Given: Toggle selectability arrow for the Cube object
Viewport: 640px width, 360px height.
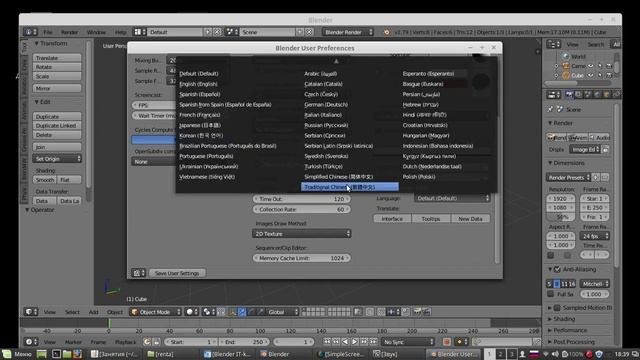Looking at the screenshot, I should coord(600,76).
